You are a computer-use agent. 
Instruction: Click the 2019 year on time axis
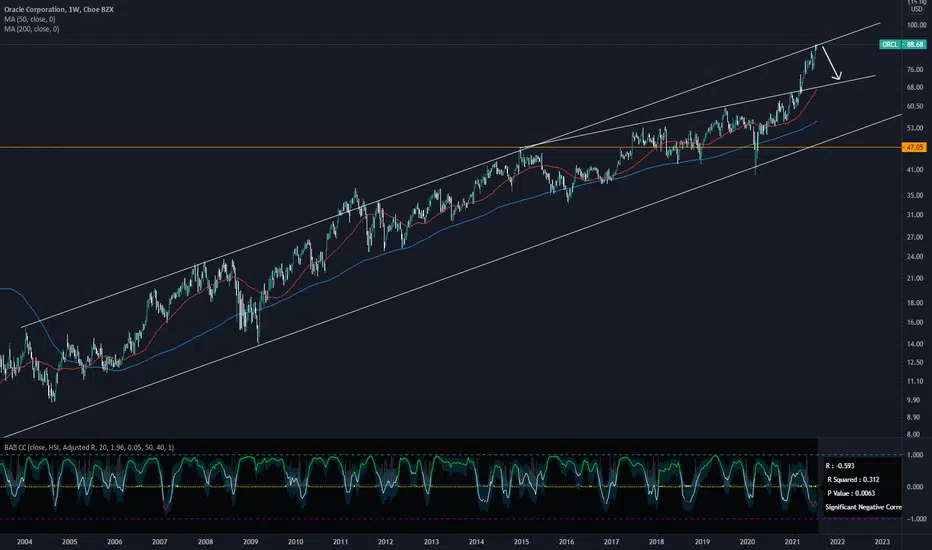click(x=702, y=542)
